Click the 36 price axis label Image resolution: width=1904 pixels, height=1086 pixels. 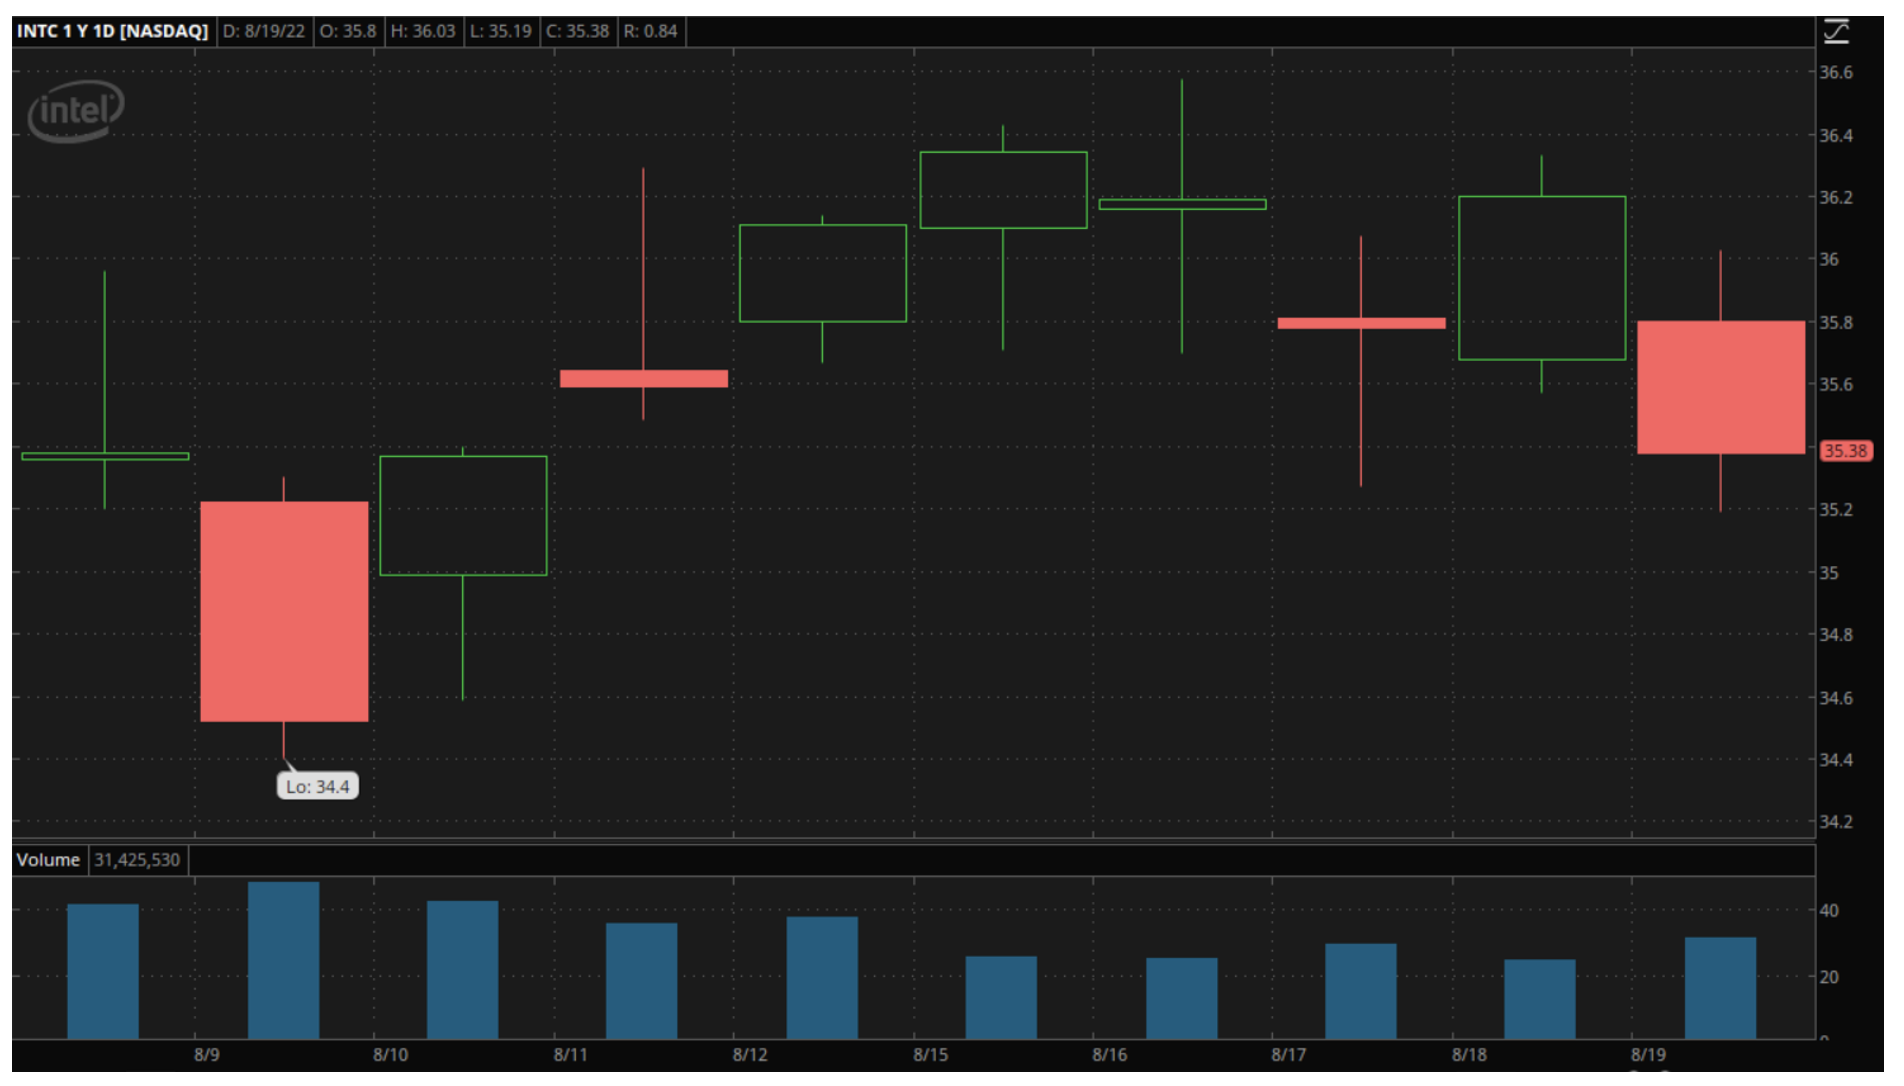click(x=1829, y=259)
